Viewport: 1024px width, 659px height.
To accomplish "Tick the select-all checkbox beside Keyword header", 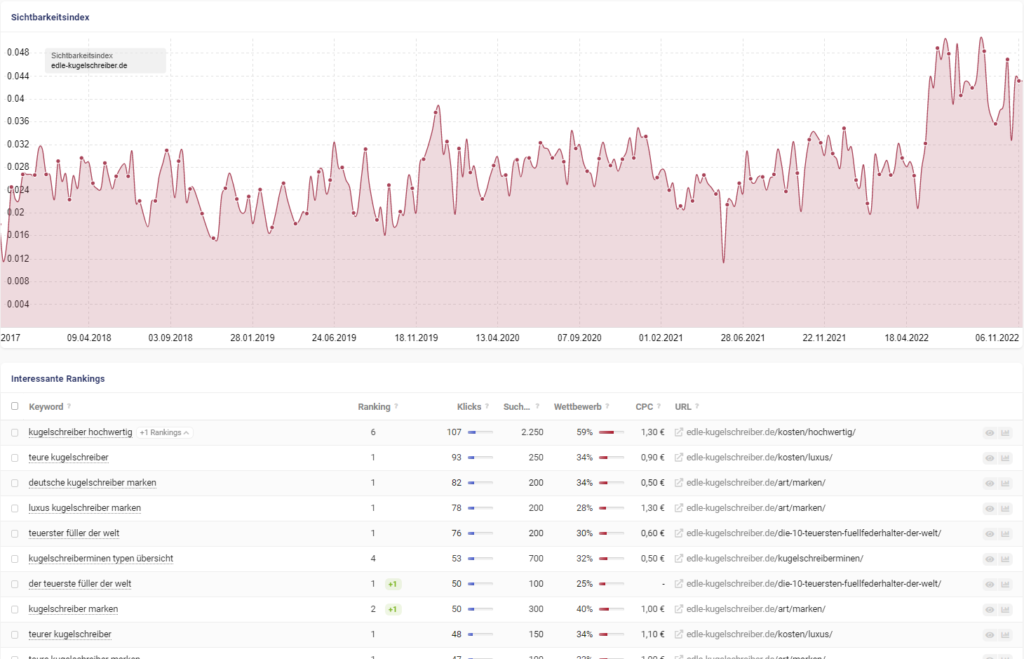I will (14, 406).
